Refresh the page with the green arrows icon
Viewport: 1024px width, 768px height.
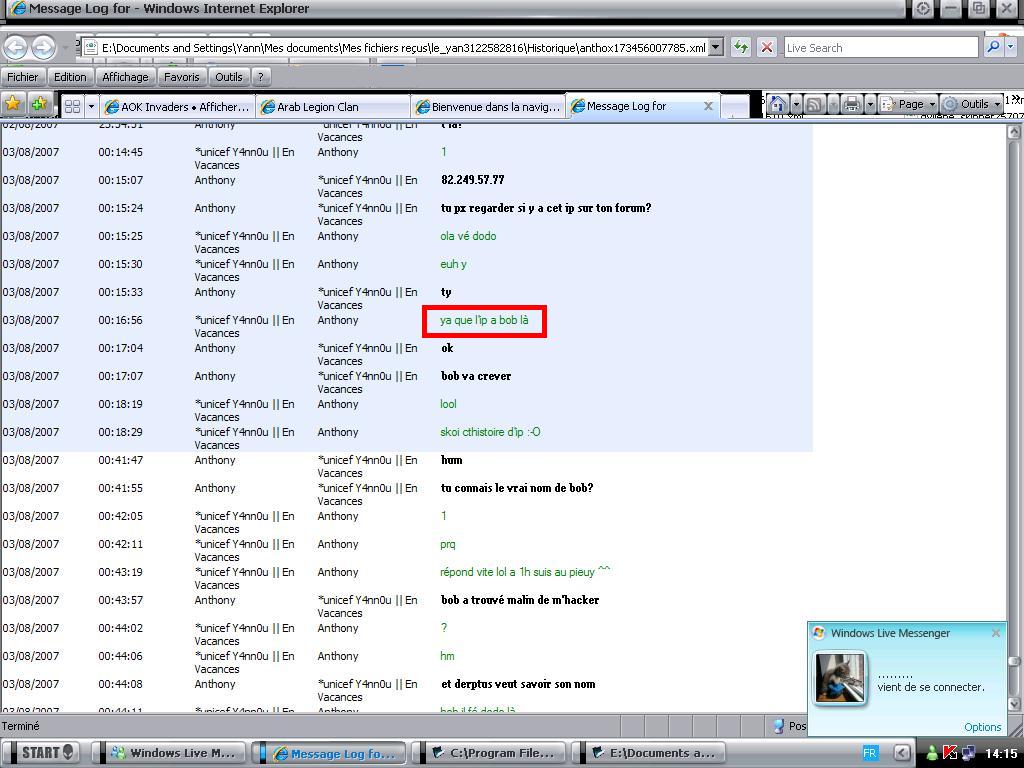tap(741, 47)
